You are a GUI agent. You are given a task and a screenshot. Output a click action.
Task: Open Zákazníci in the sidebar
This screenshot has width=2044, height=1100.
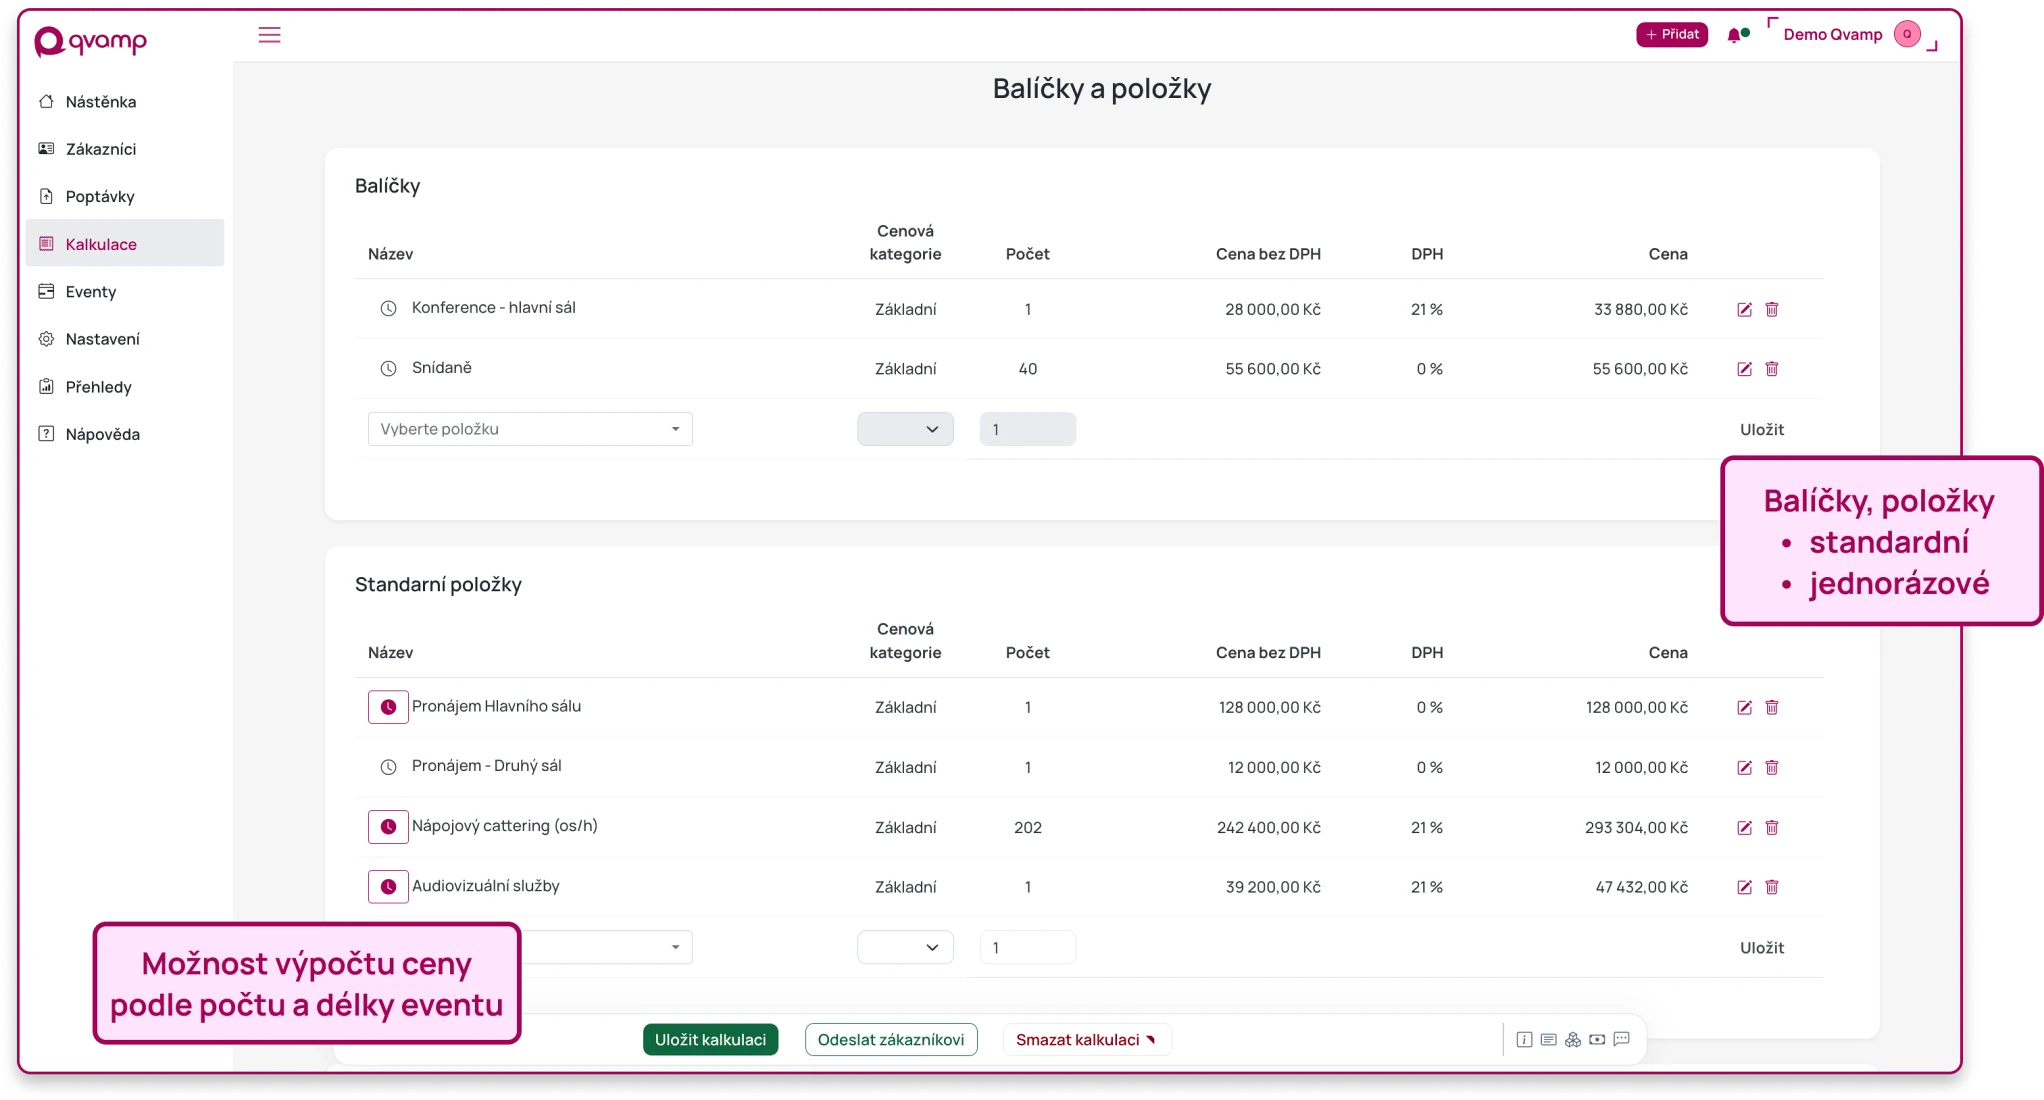pyautogui.click(x=125, y=149)
